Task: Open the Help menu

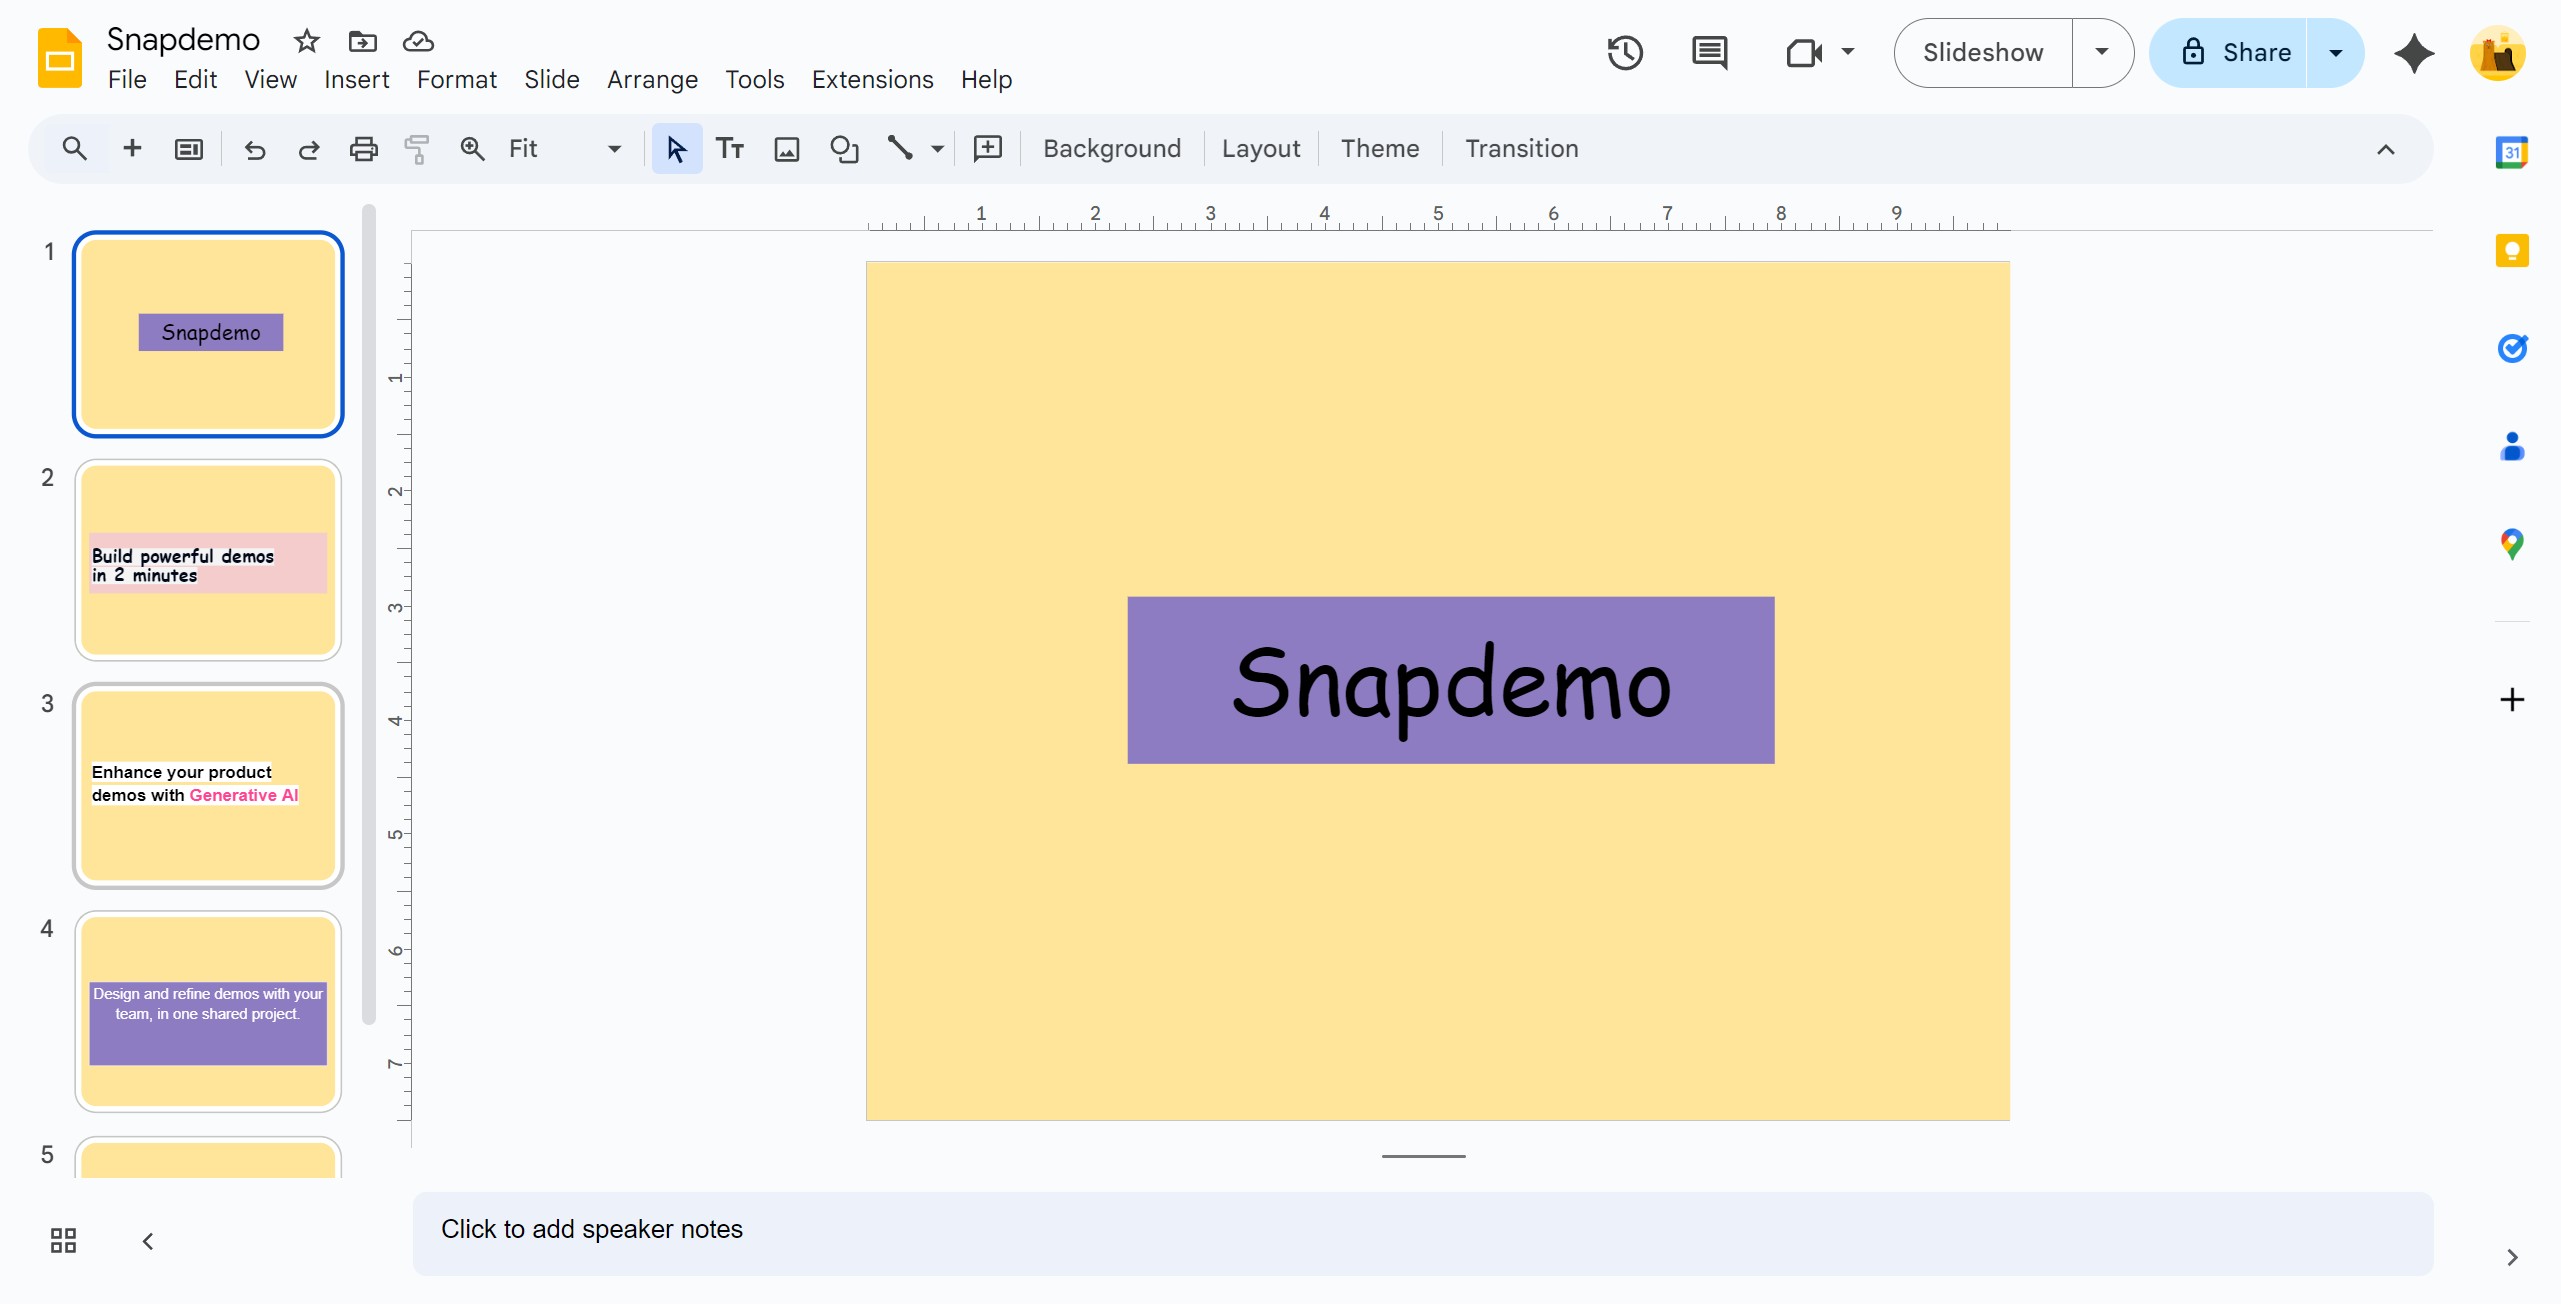Action: click(x=987, y=80)
